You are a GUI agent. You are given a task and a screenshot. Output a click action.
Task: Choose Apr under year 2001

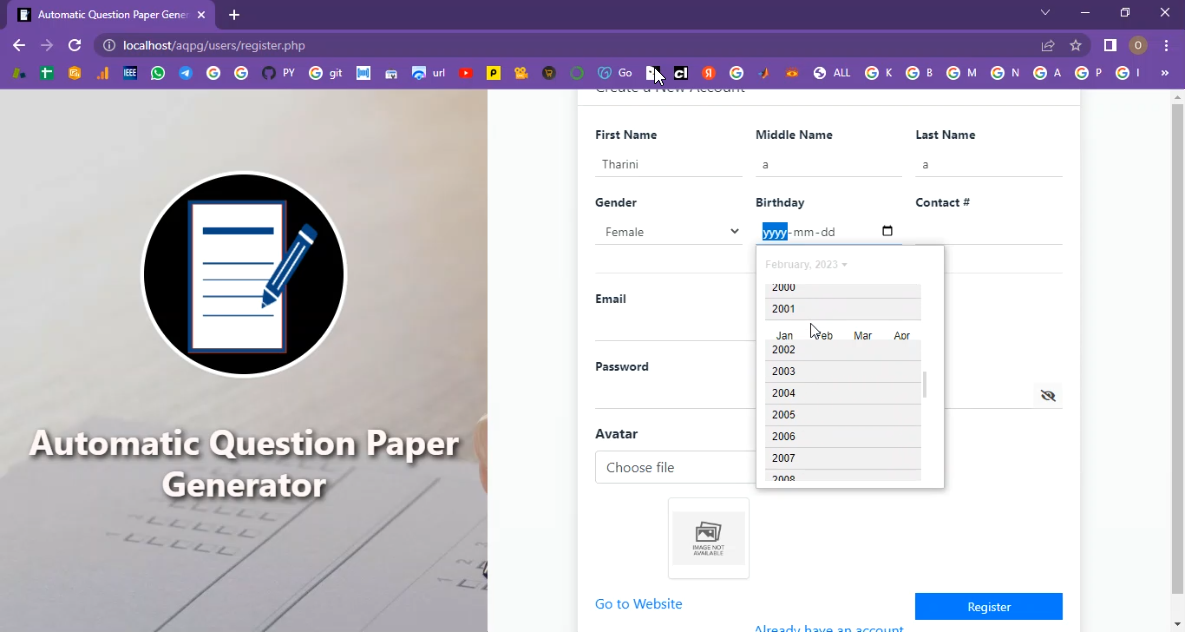click(x=902, y=335)
